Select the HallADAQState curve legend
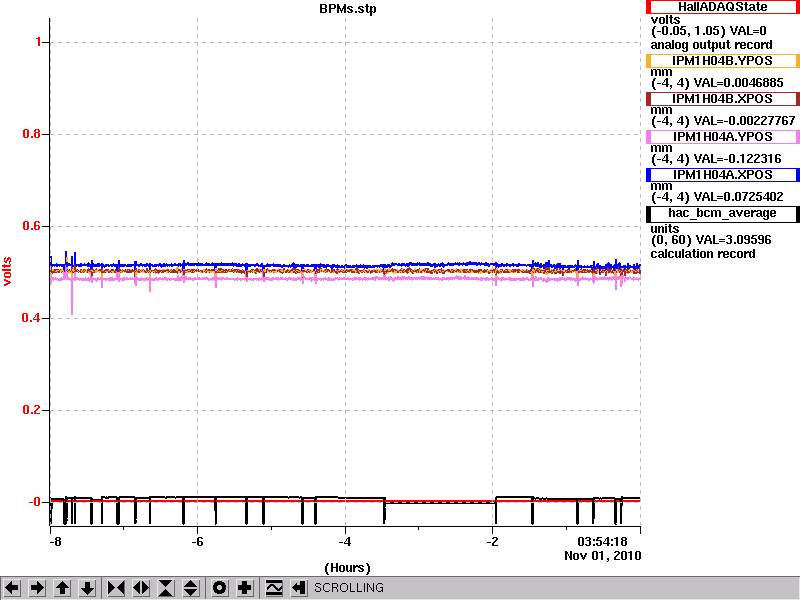 722,7
